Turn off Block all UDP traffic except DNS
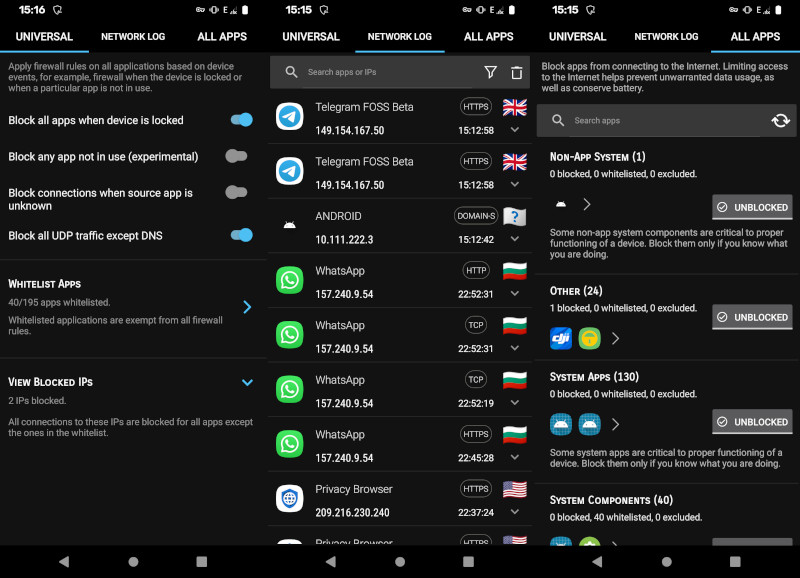 click(241, 235)
